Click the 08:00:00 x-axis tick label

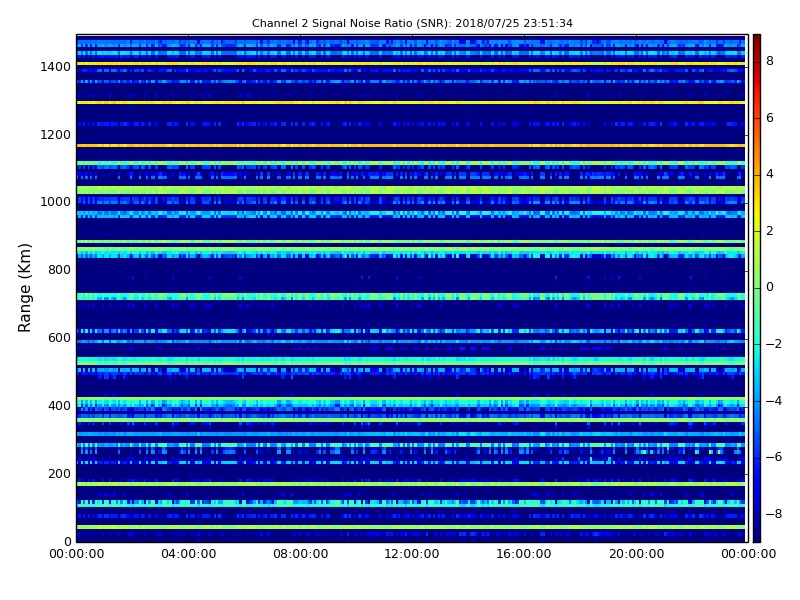pyautogui.click(x=301, y=554)
